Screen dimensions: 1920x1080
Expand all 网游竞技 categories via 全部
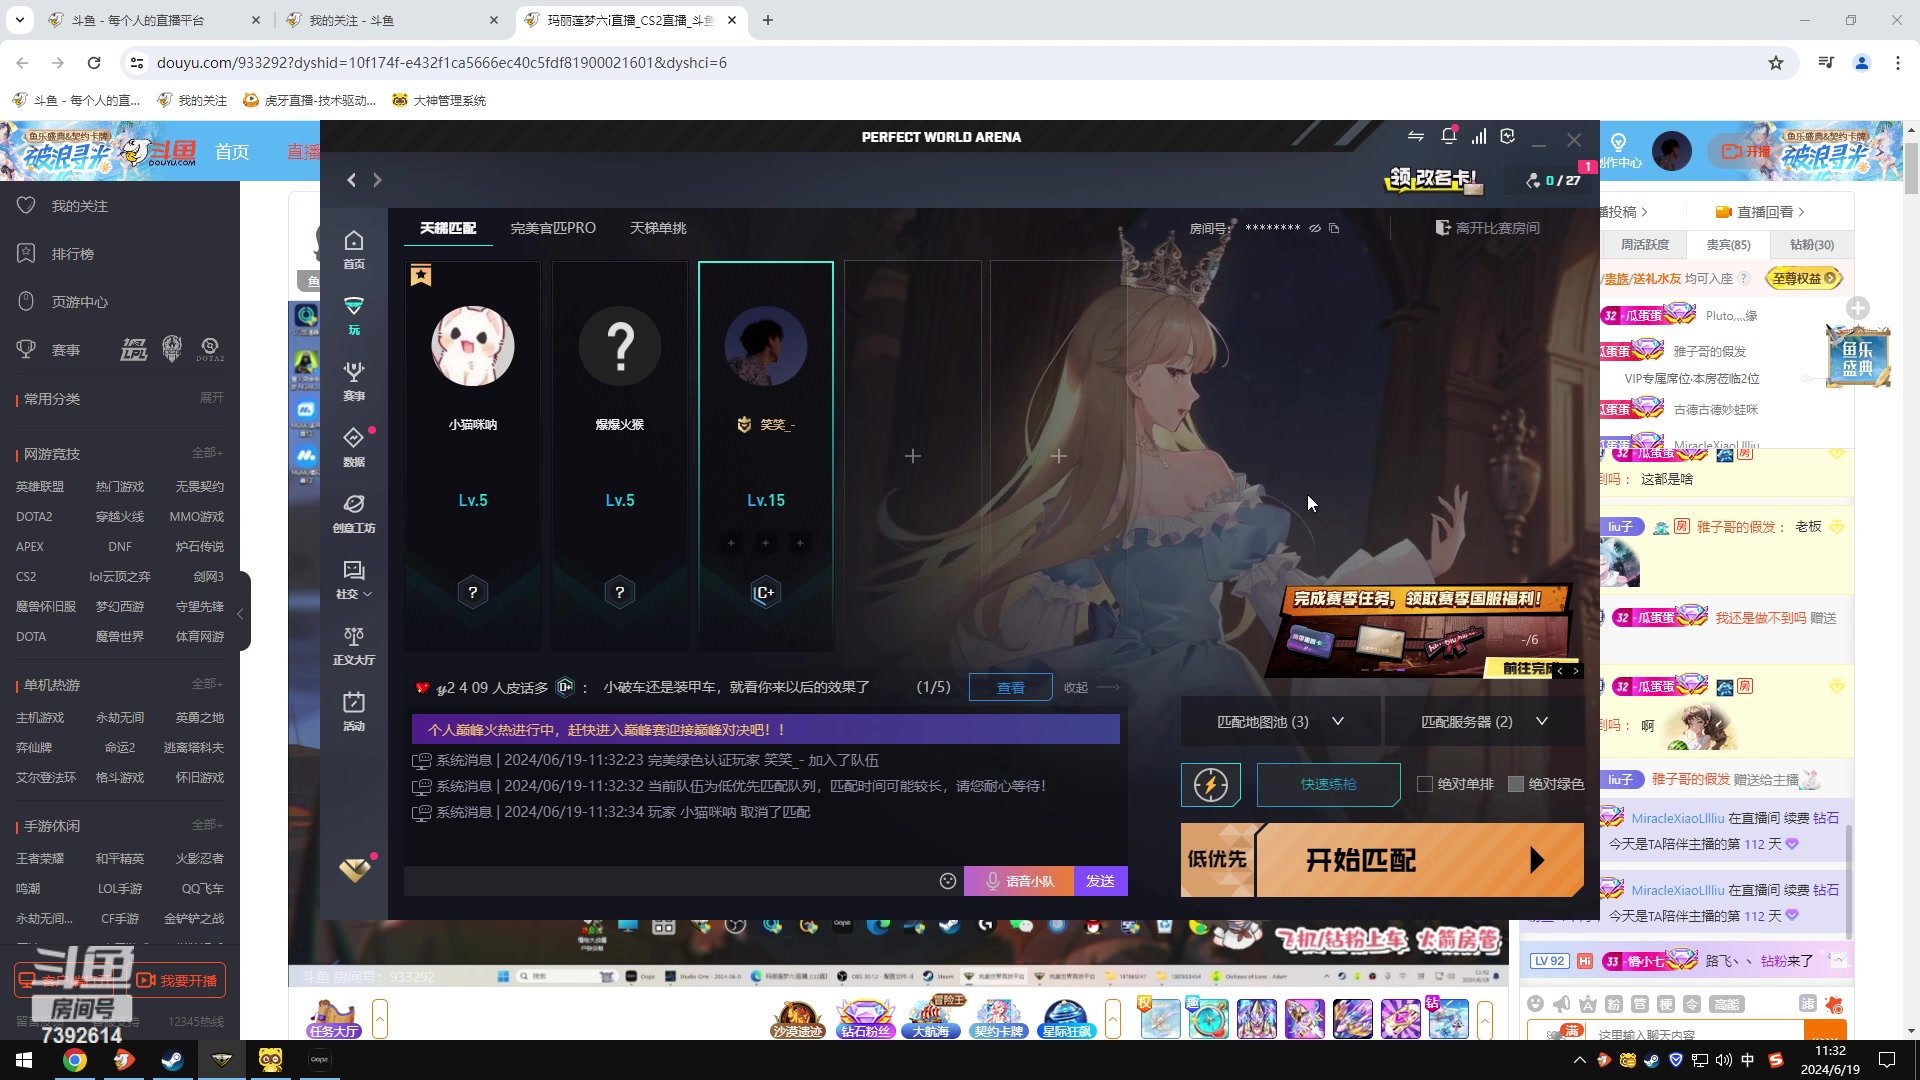tap(207, 453)
